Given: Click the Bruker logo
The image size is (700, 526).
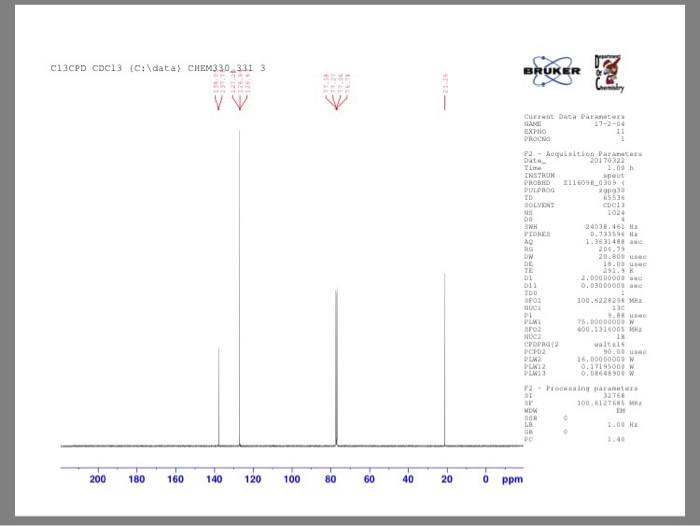Looking at the screenshot, I should [x=552, y=71].
